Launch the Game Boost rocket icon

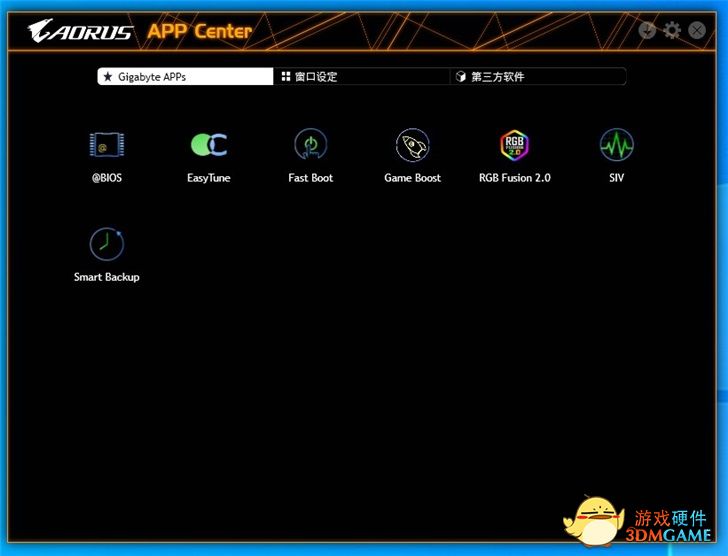point(413,144)
